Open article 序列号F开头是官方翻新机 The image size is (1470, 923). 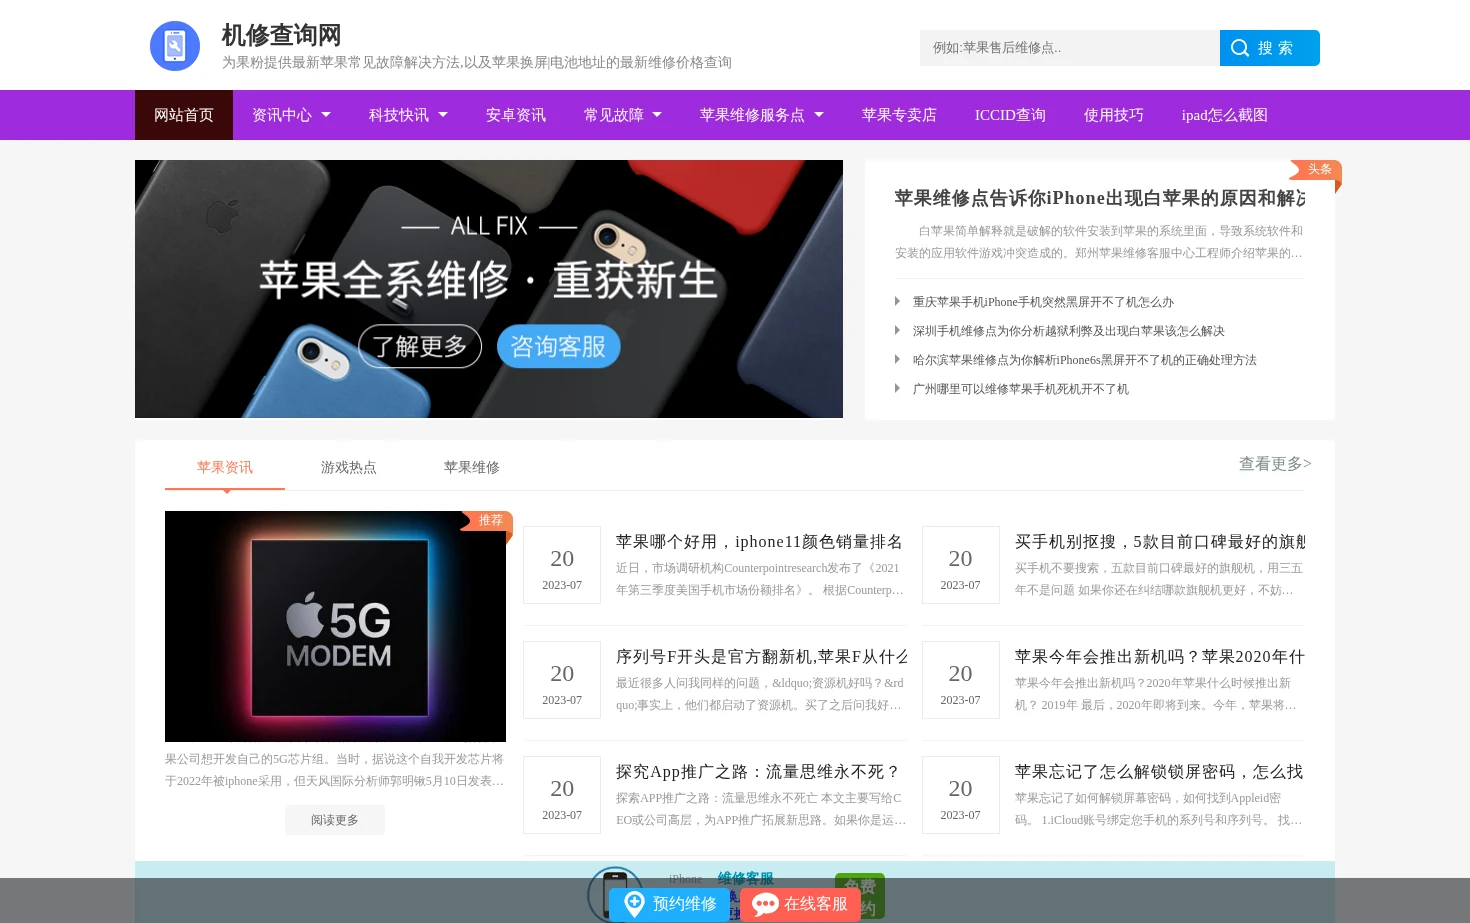pyautogui.click(x=761, y=657)
